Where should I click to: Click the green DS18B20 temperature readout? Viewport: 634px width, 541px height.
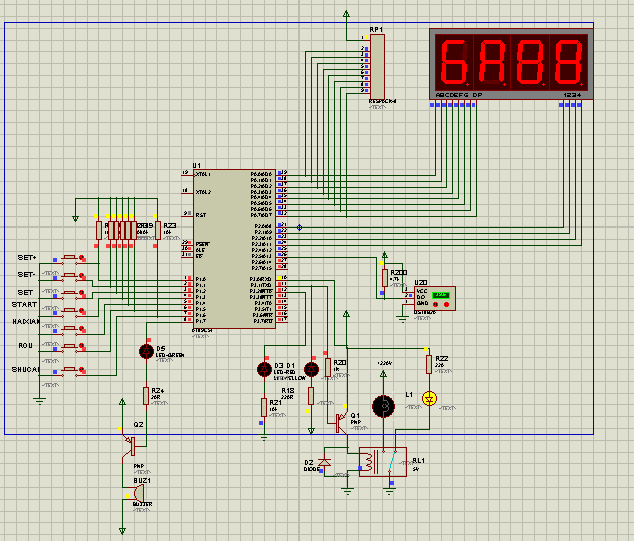[441, 296]
